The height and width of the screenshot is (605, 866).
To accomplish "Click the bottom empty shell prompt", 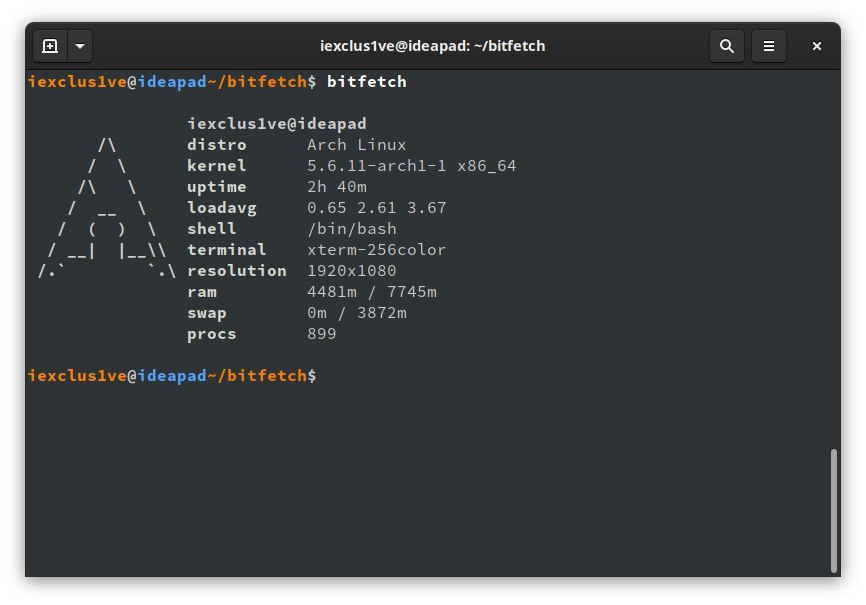I will 172,376.
